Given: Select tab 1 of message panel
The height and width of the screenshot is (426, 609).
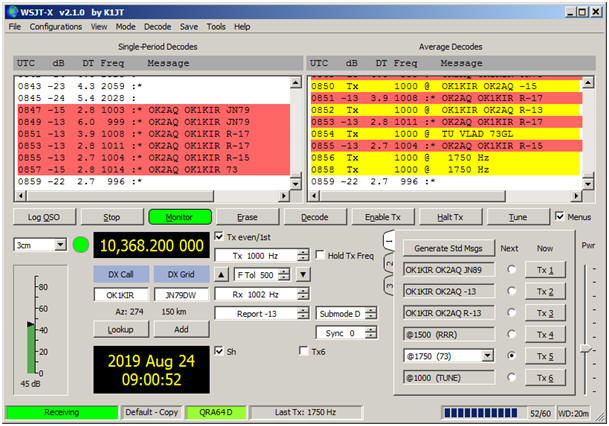Looking at the screenshot, I should click(x=389, y=242).
